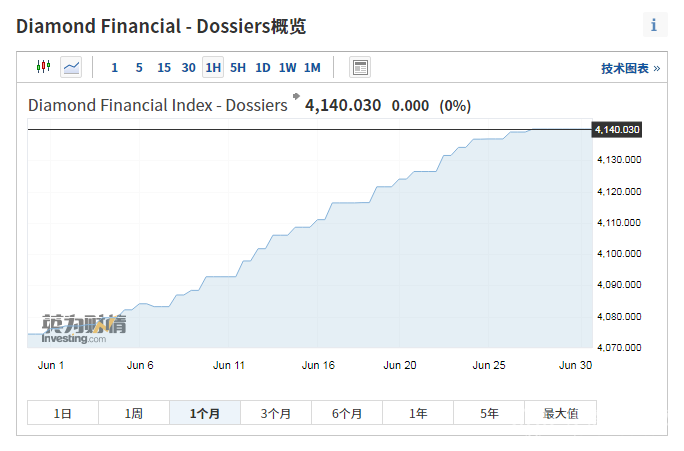Open the news panel toolbar icon
684x451 pixels.
[x=360, y=67]
